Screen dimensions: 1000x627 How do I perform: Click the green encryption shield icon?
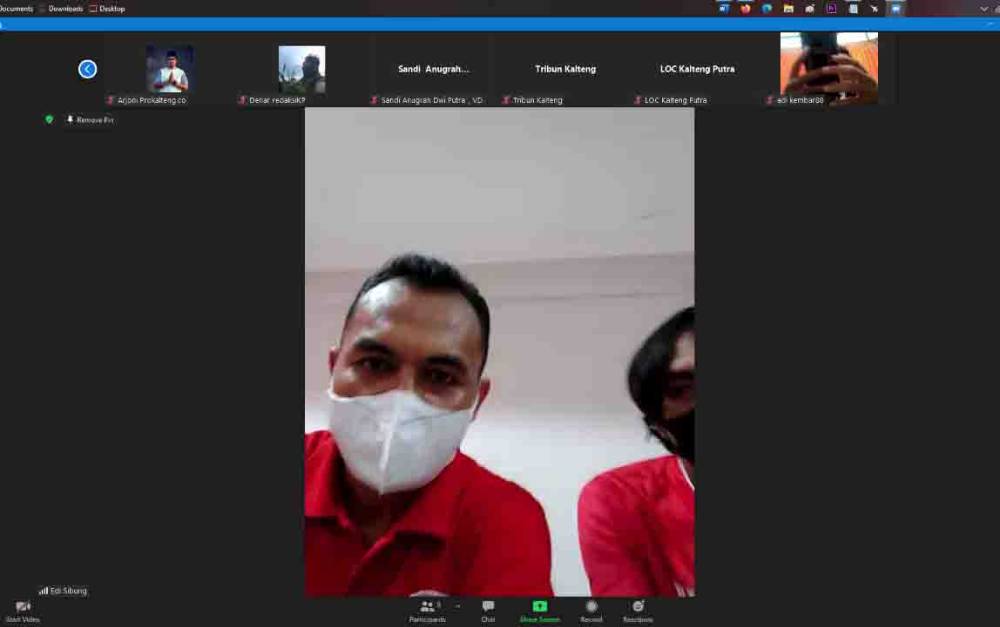coord(49,119)
